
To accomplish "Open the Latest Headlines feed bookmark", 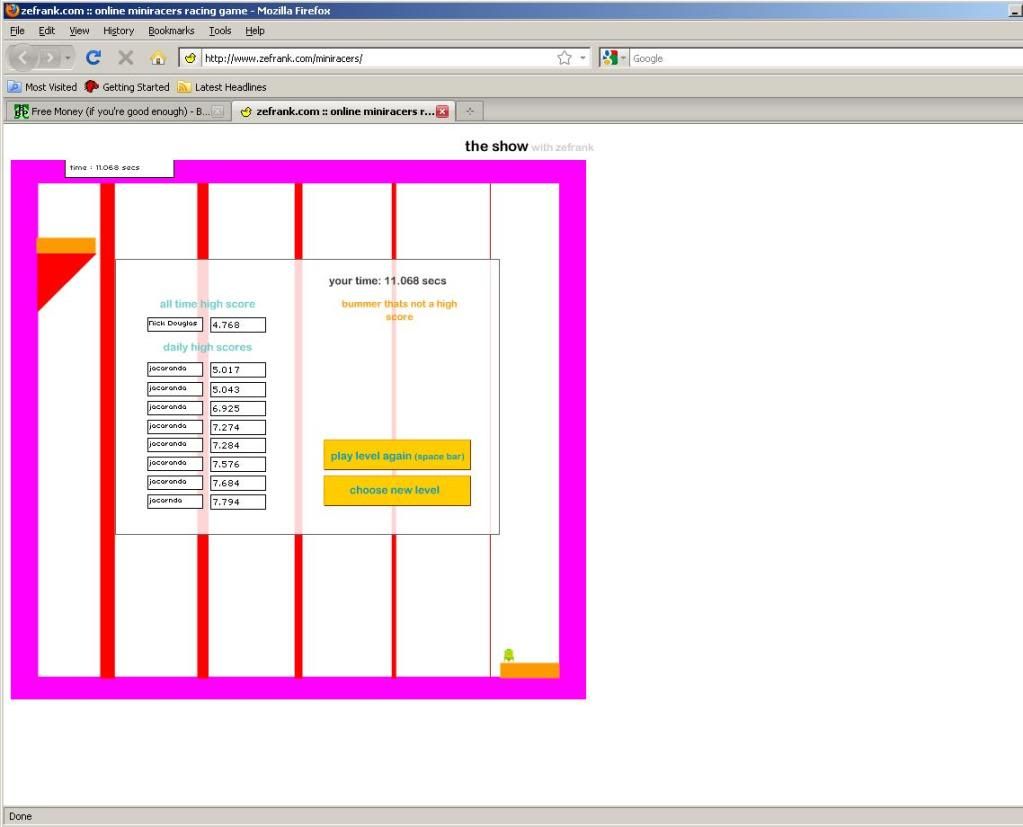I will (x=222, y=87).
